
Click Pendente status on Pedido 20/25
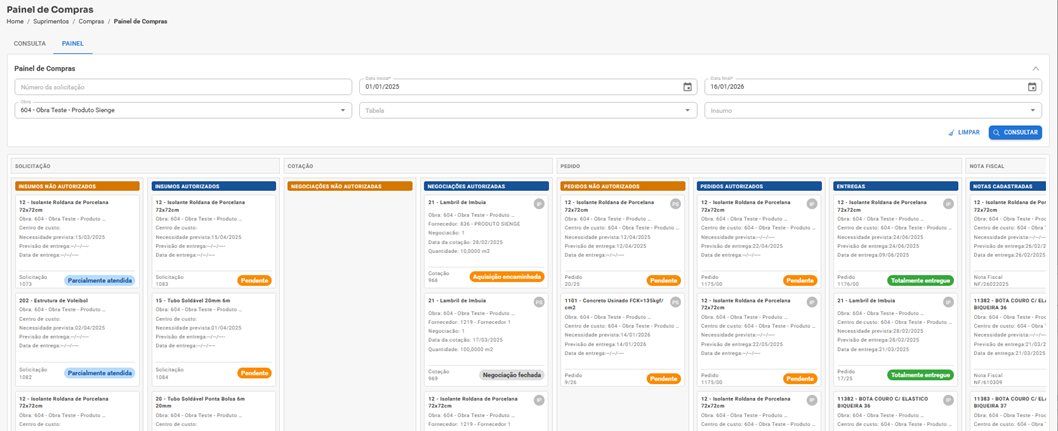tap(664, 280)
